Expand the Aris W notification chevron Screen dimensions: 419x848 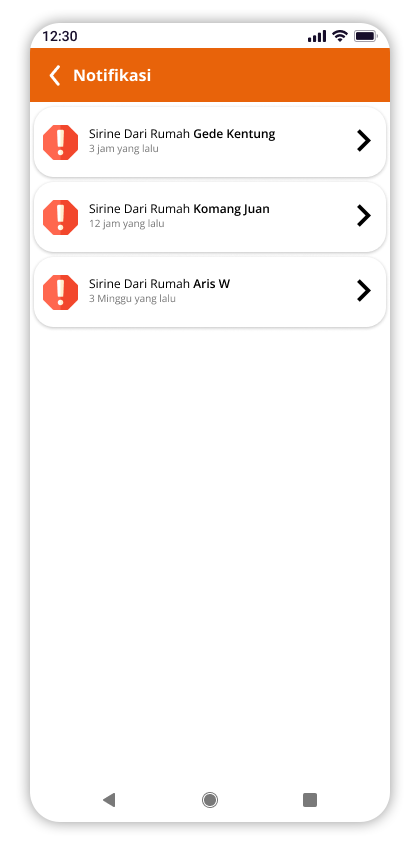point(364,291)
